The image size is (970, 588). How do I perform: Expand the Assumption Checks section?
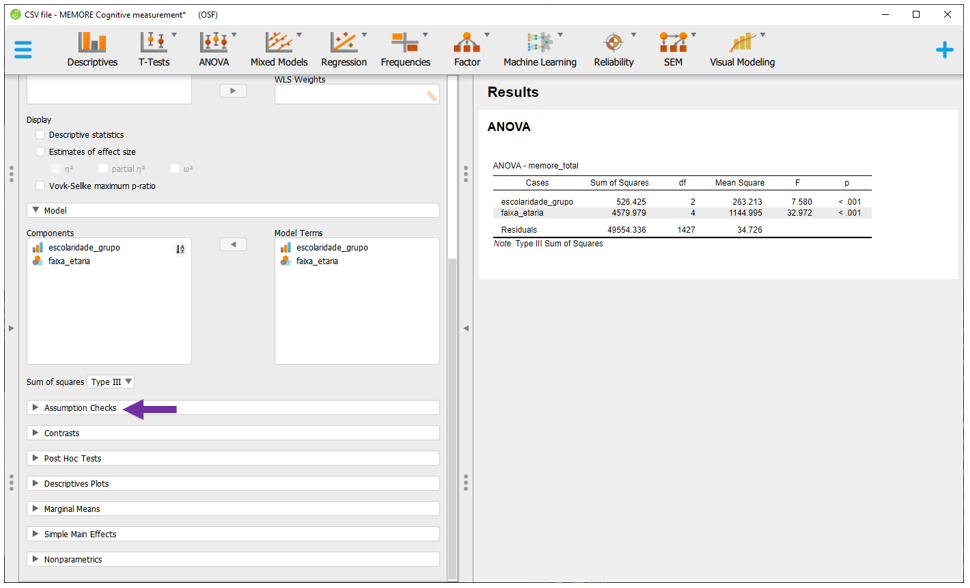(80, 408)
